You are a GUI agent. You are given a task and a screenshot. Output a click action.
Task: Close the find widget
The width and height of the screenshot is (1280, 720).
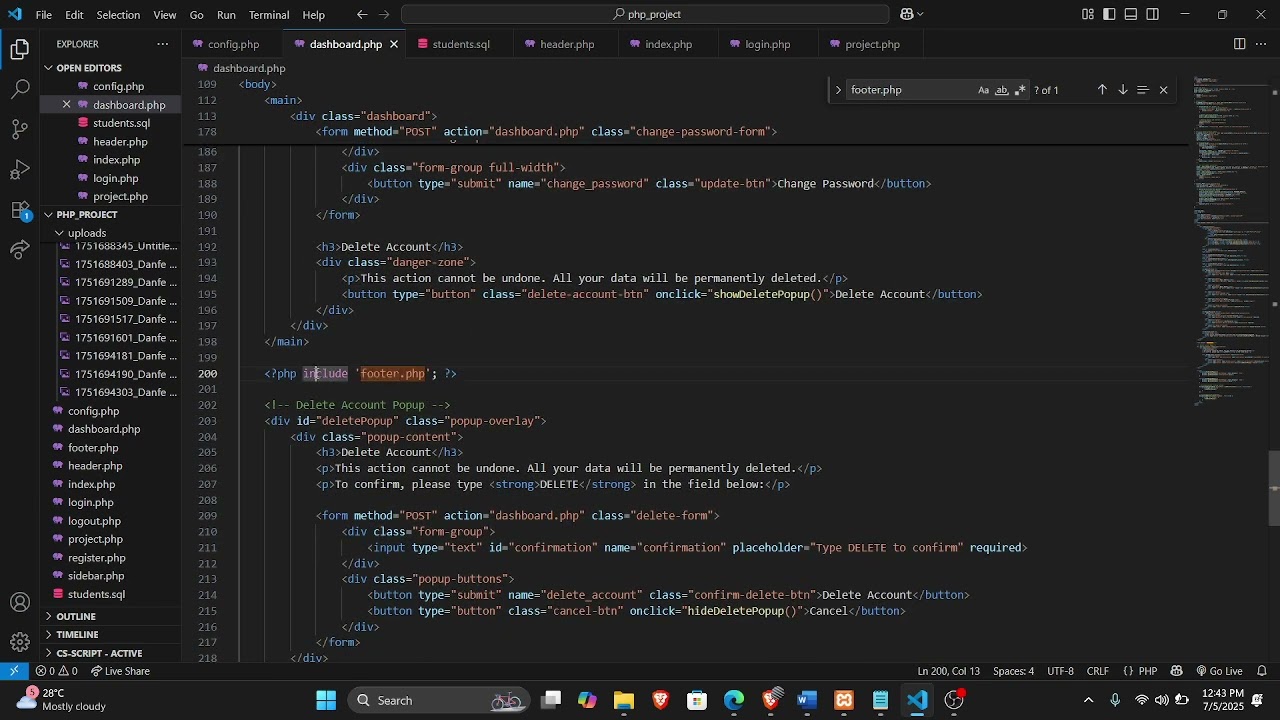pyautogui.click(x=1163, y=90)
